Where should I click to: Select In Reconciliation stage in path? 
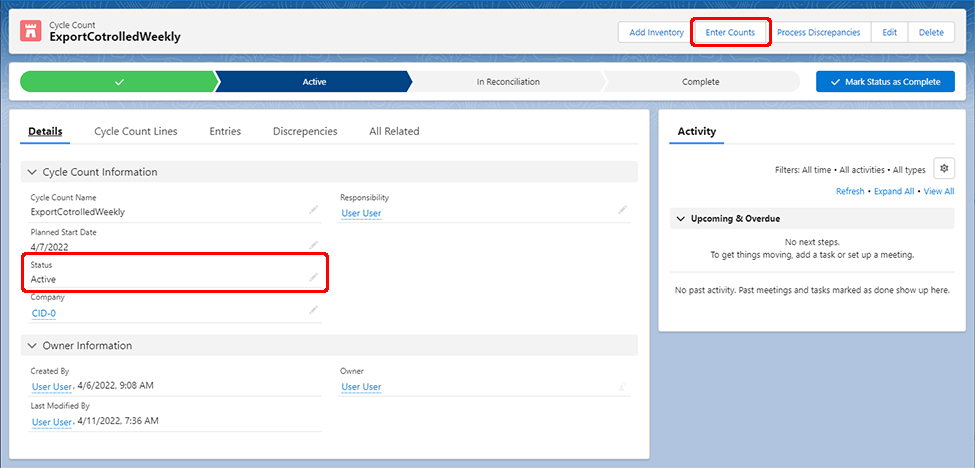click(508, 82)
